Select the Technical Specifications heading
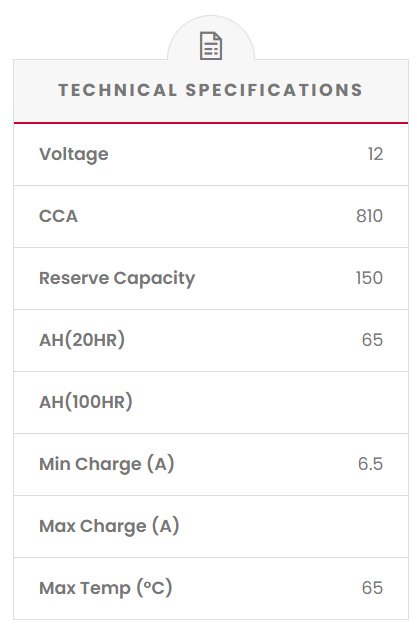Viewport: 417px width, 640px height. (x=211, y=90)
